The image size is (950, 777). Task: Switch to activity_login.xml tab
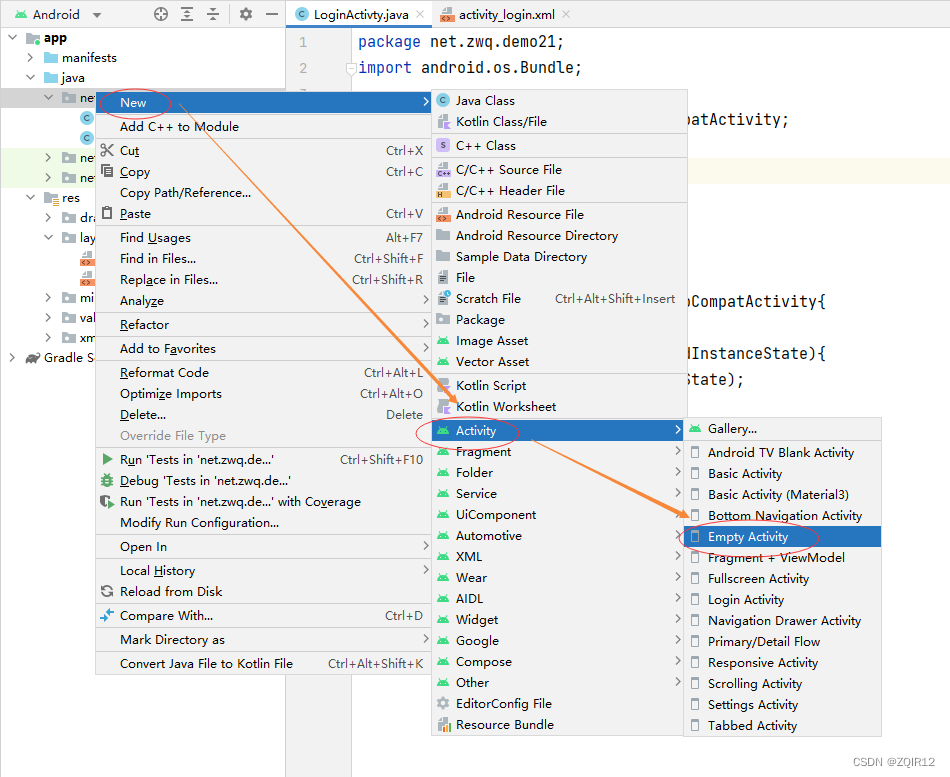tap(506, 14)
